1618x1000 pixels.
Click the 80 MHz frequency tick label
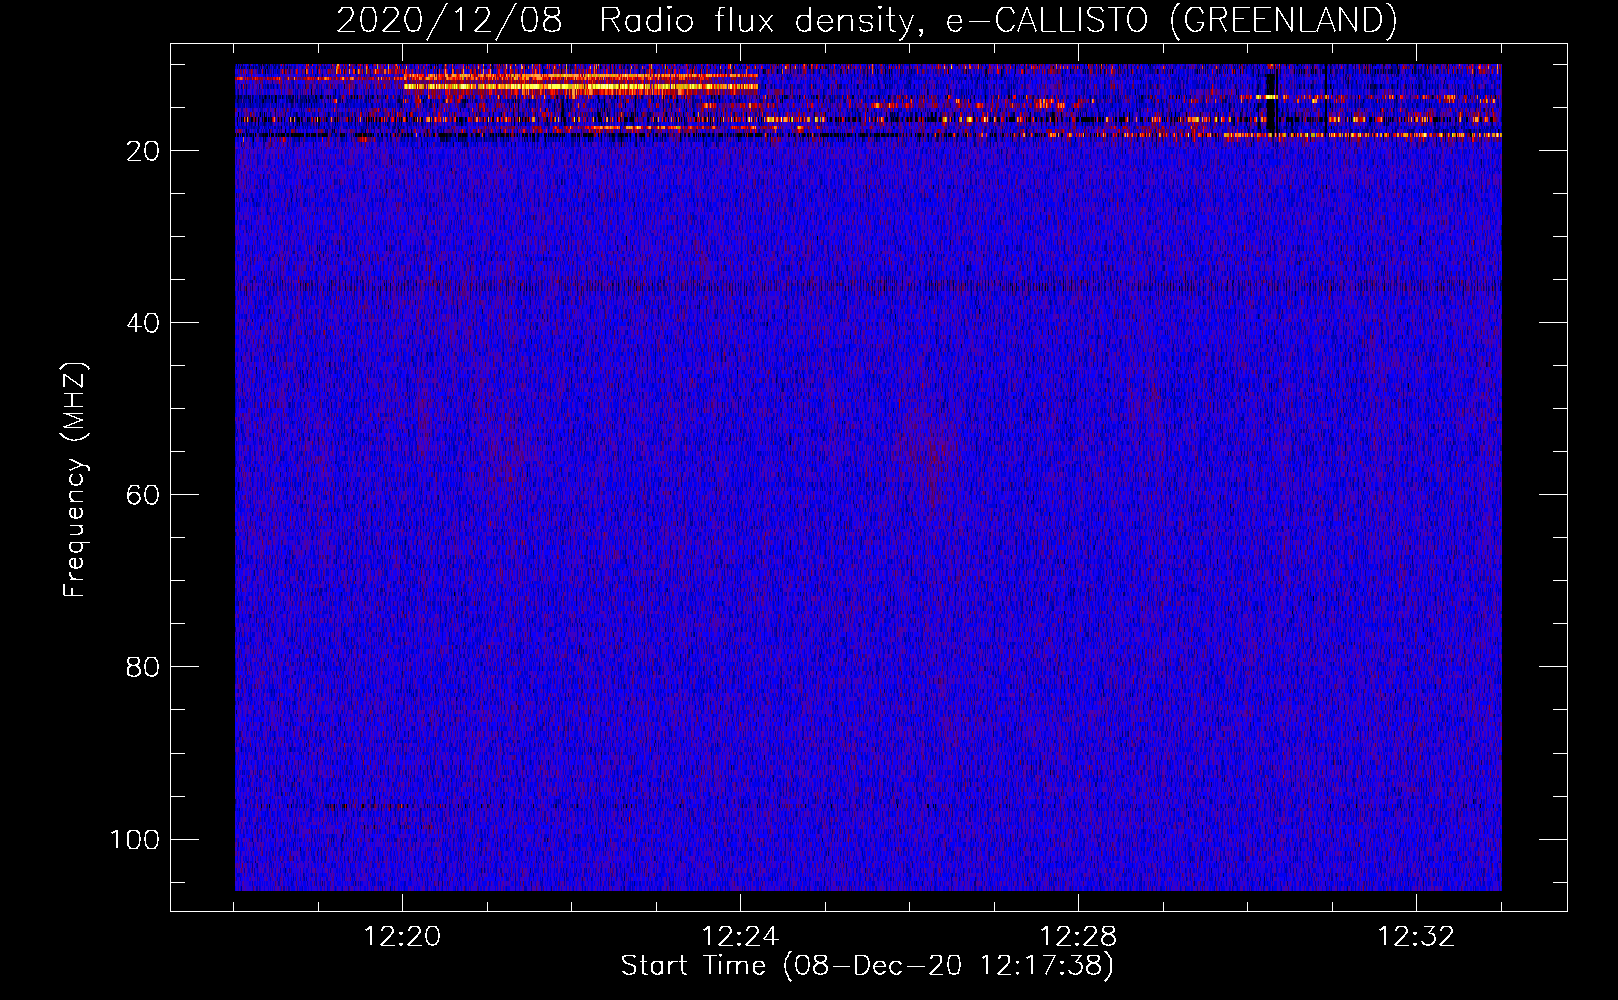coord(143,667)
